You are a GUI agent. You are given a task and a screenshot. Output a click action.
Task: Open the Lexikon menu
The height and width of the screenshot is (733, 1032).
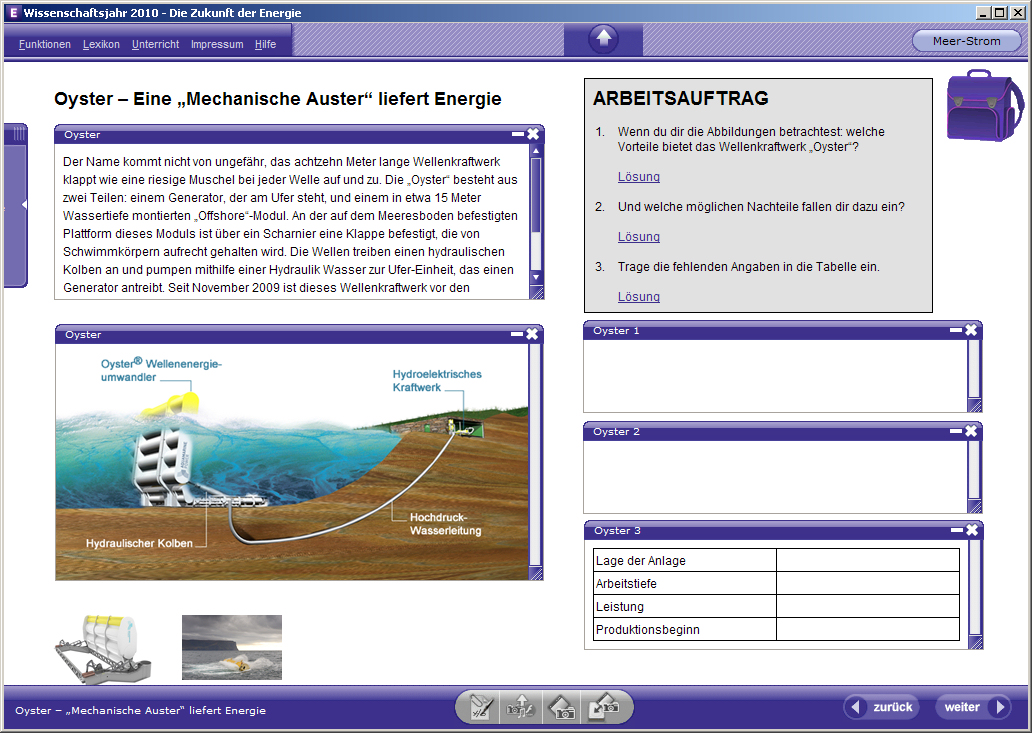(101, 44)
